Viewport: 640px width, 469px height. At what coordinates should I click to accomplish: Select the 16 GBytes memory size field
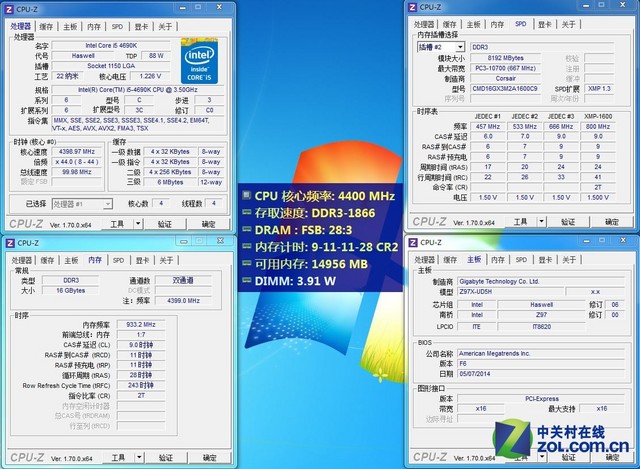71,291
